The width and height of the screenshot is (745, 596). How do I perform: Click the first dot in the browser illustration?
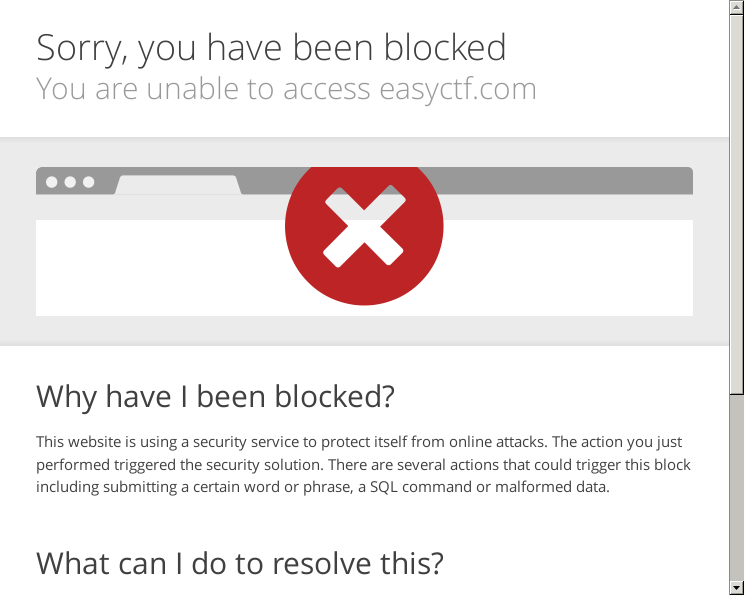[51, 182]
